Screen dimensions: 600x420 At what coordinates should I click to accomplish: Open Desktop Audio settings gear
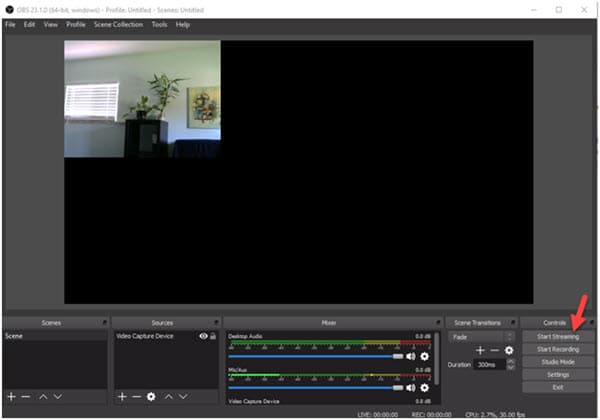pyautogui.click(x=424, y=357)
